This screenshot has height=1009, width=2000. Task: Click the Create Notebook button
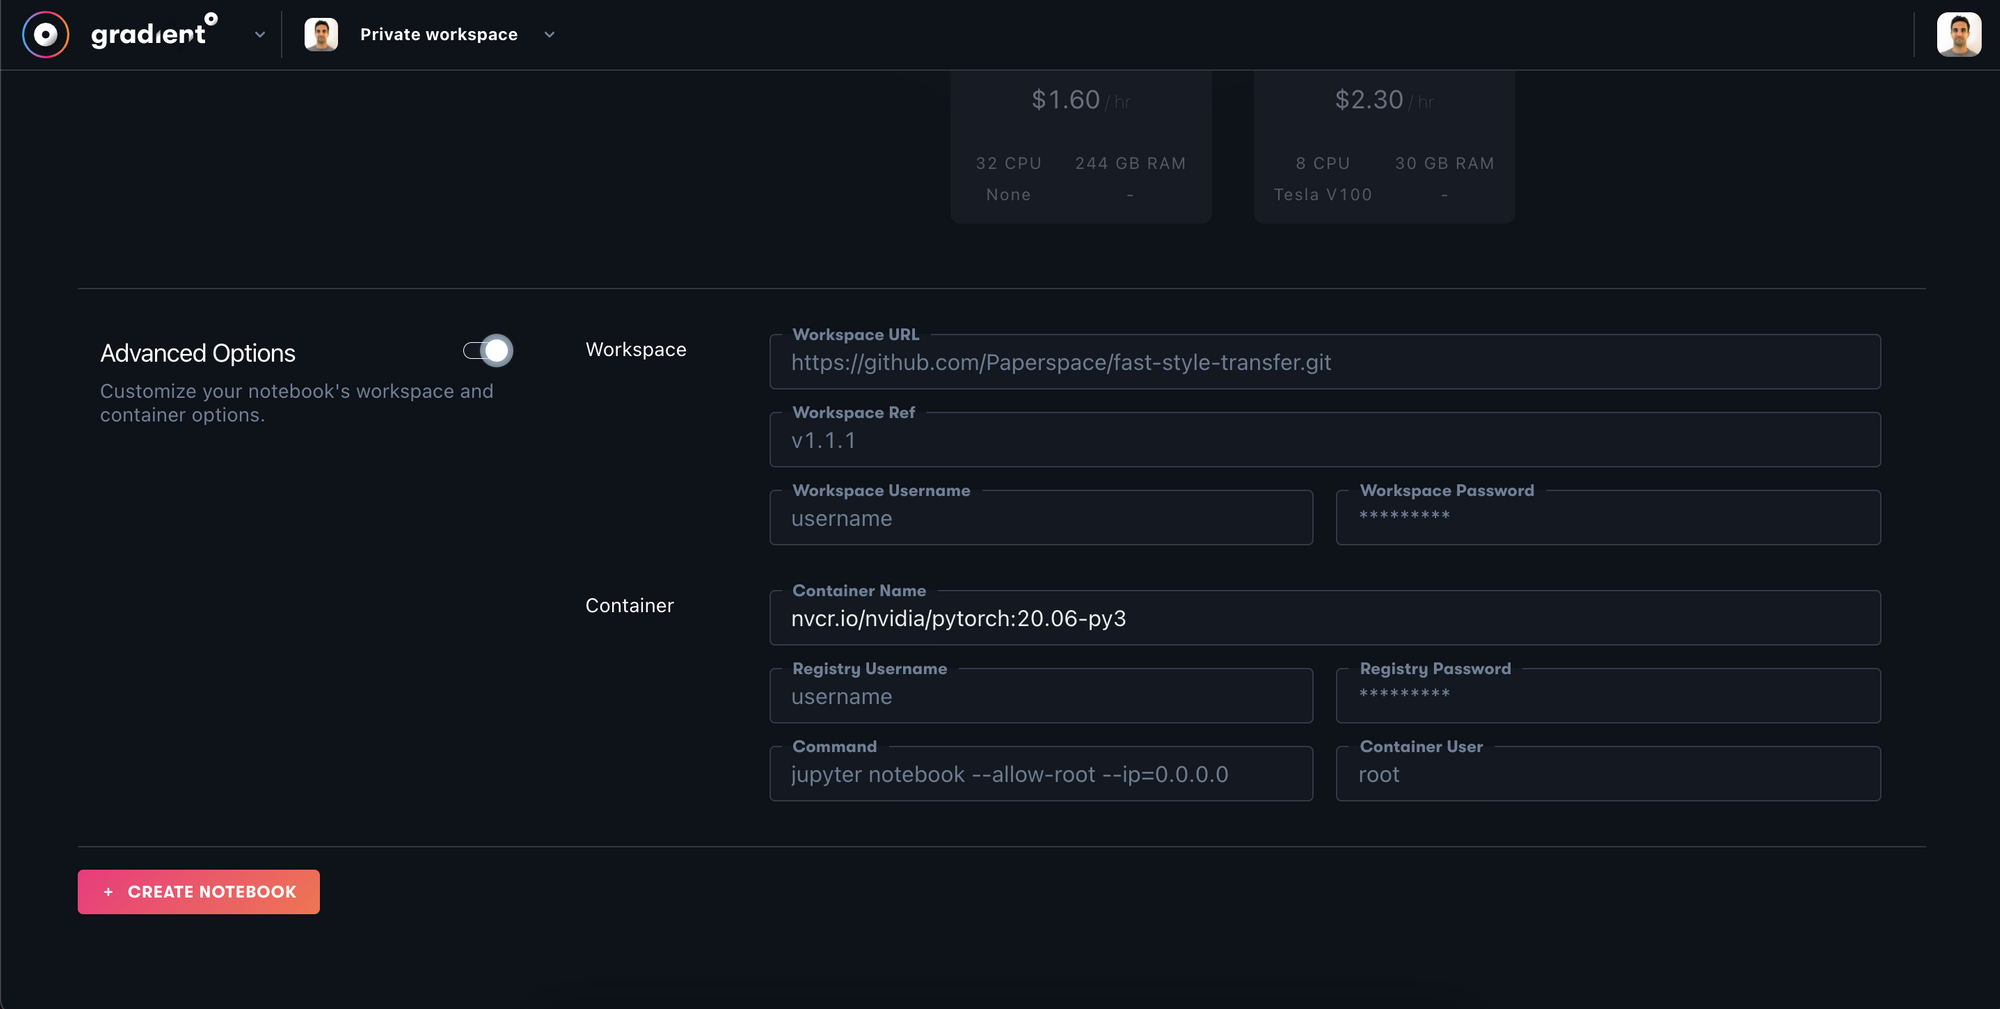pos(199,892)
